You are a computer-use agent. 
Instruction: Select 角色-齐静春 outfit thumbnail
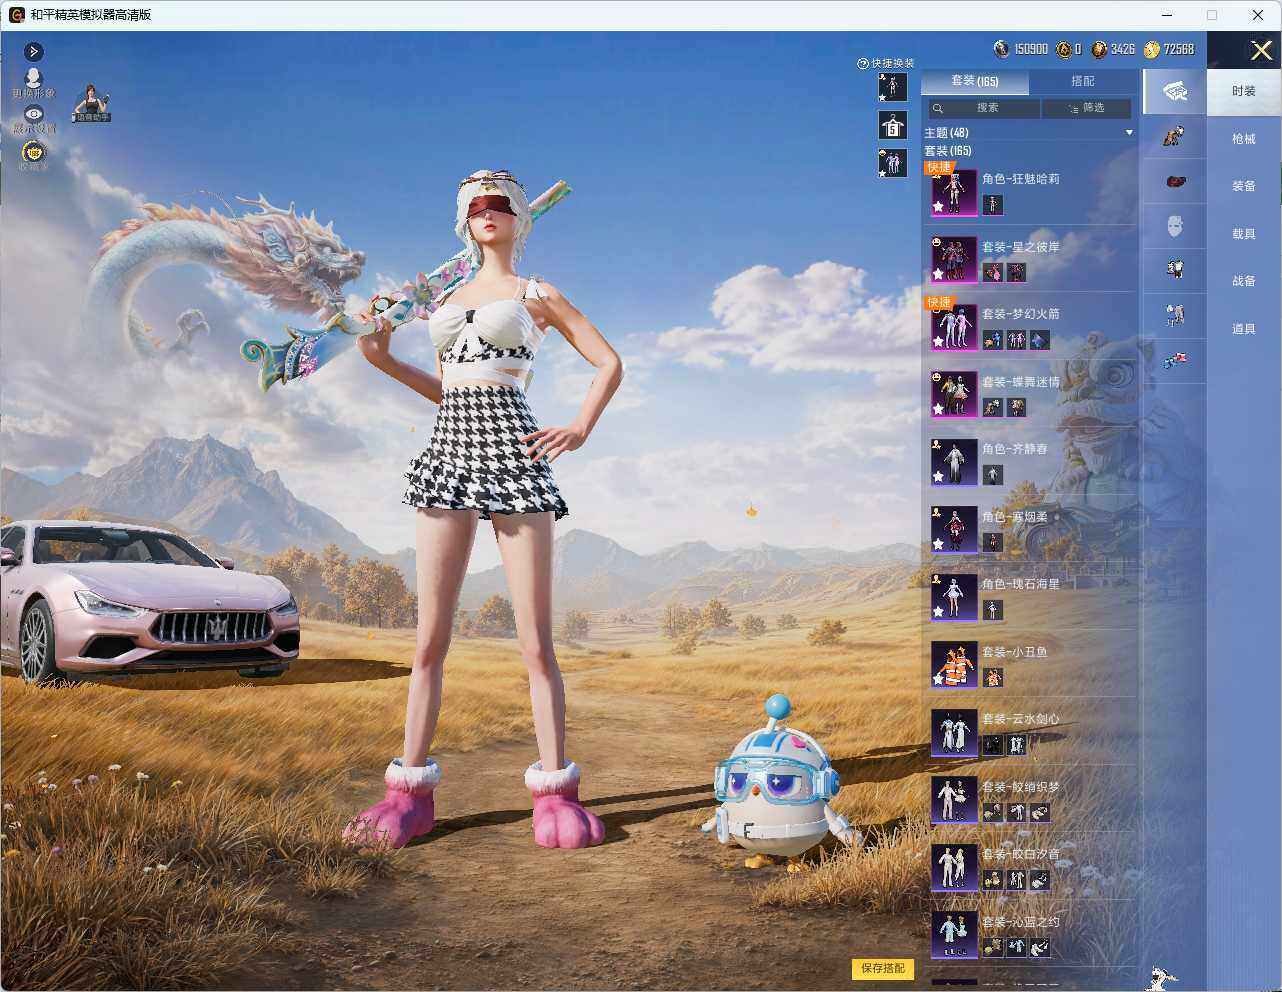[x=954, y=462]
